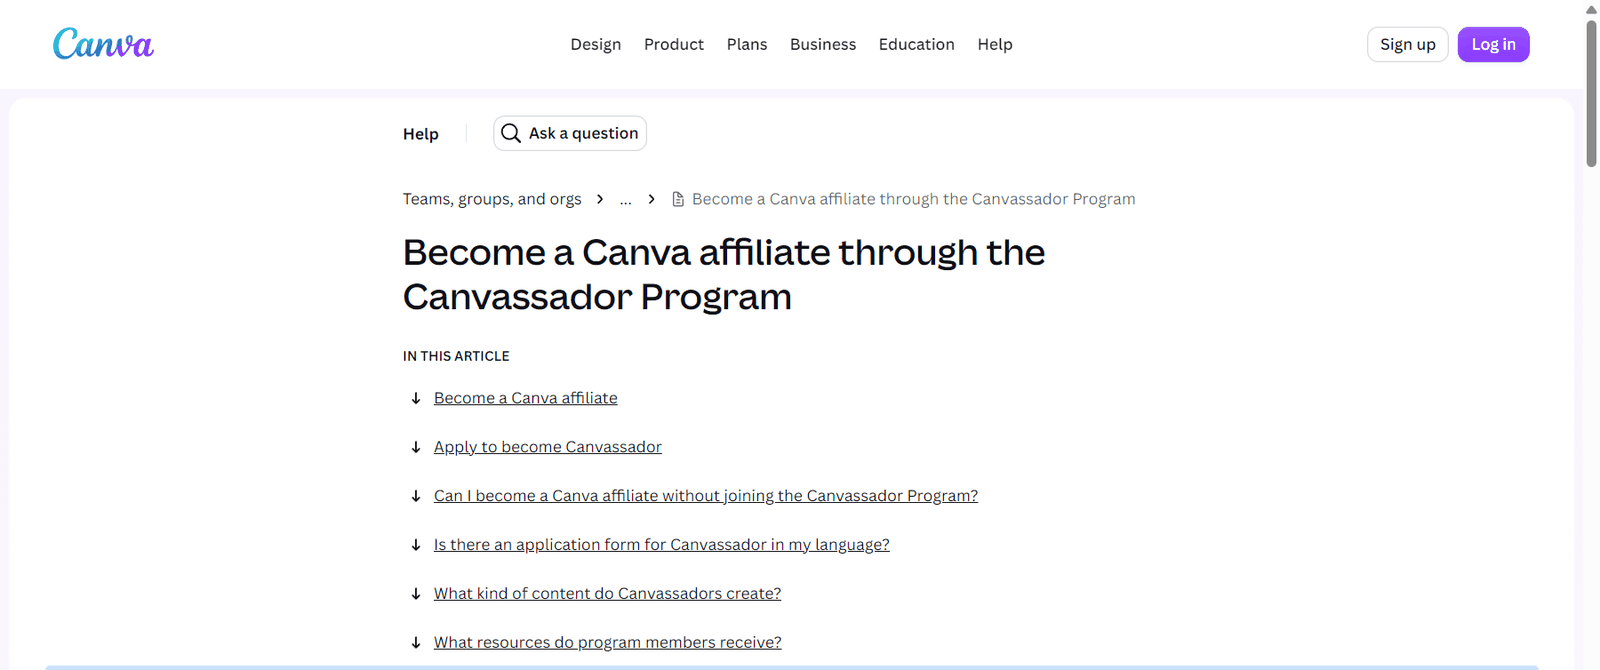
Task: Jump to Apply to become Canvassador section
Action: coord(548,447)
